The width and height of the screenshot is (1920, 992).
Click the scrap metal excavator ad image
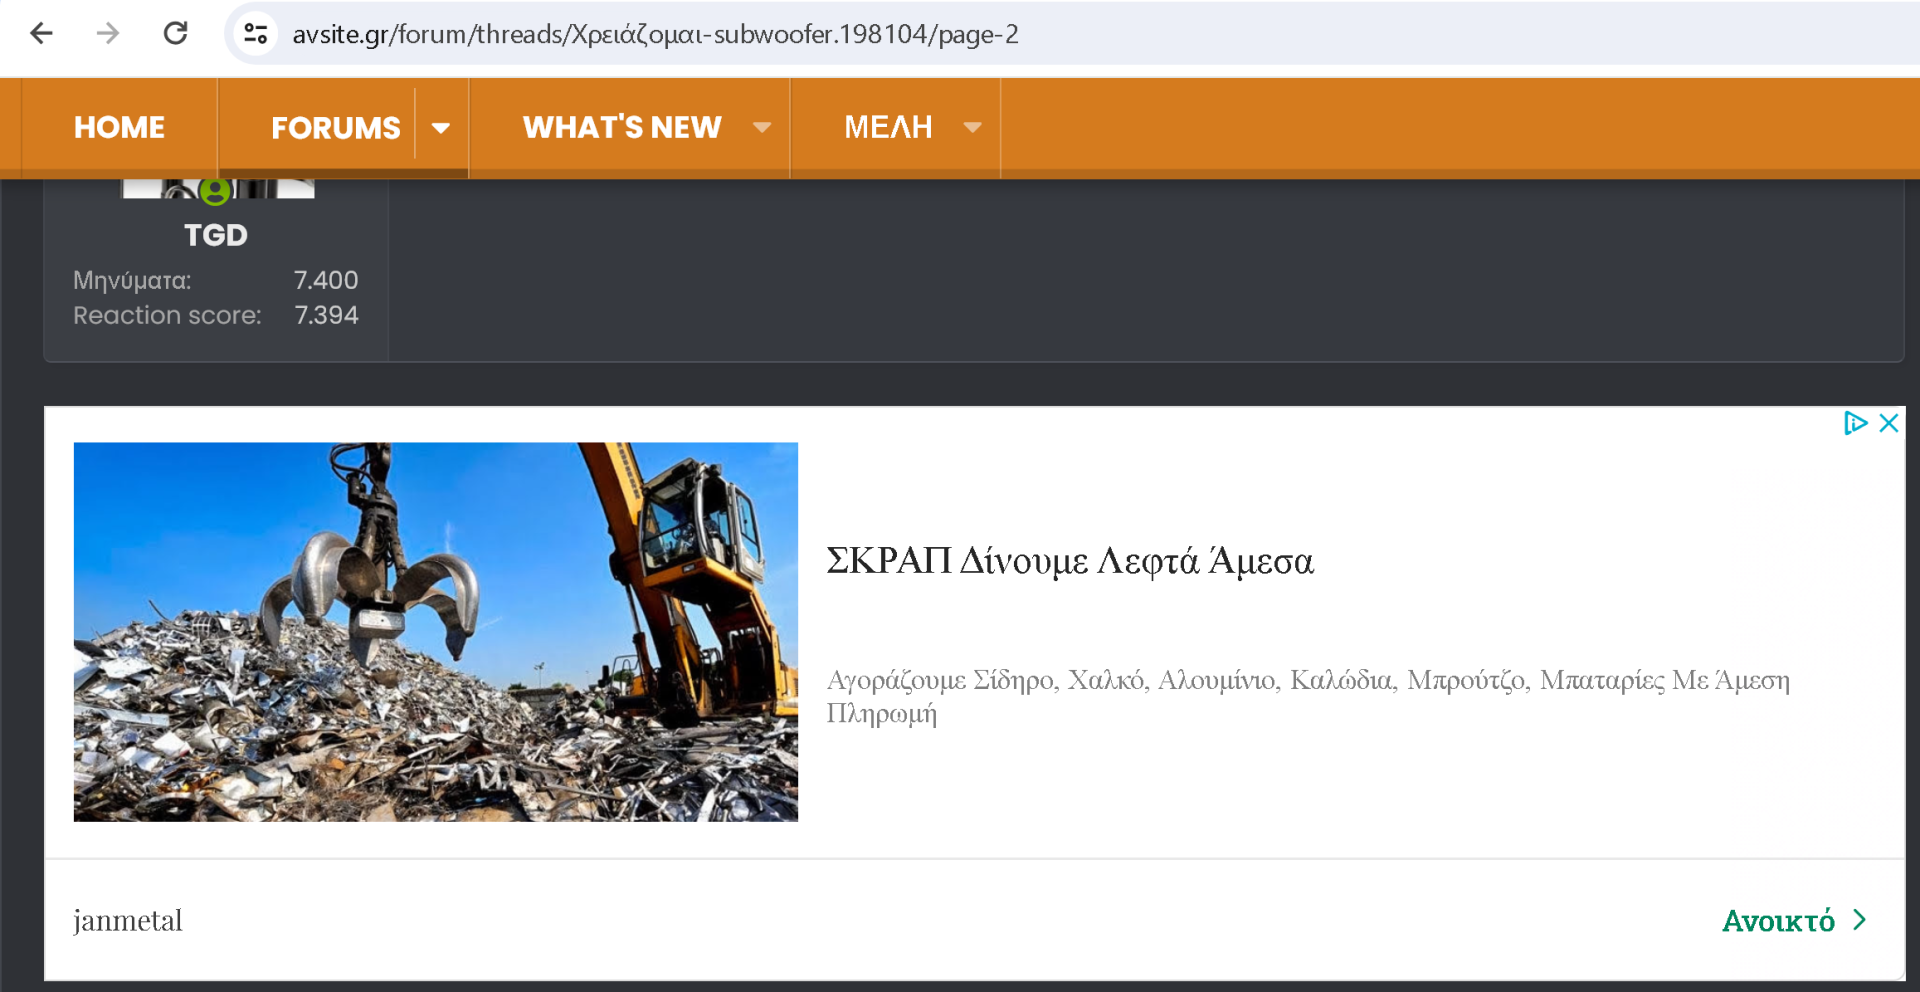pyautogui.click(x=435, y=632)
